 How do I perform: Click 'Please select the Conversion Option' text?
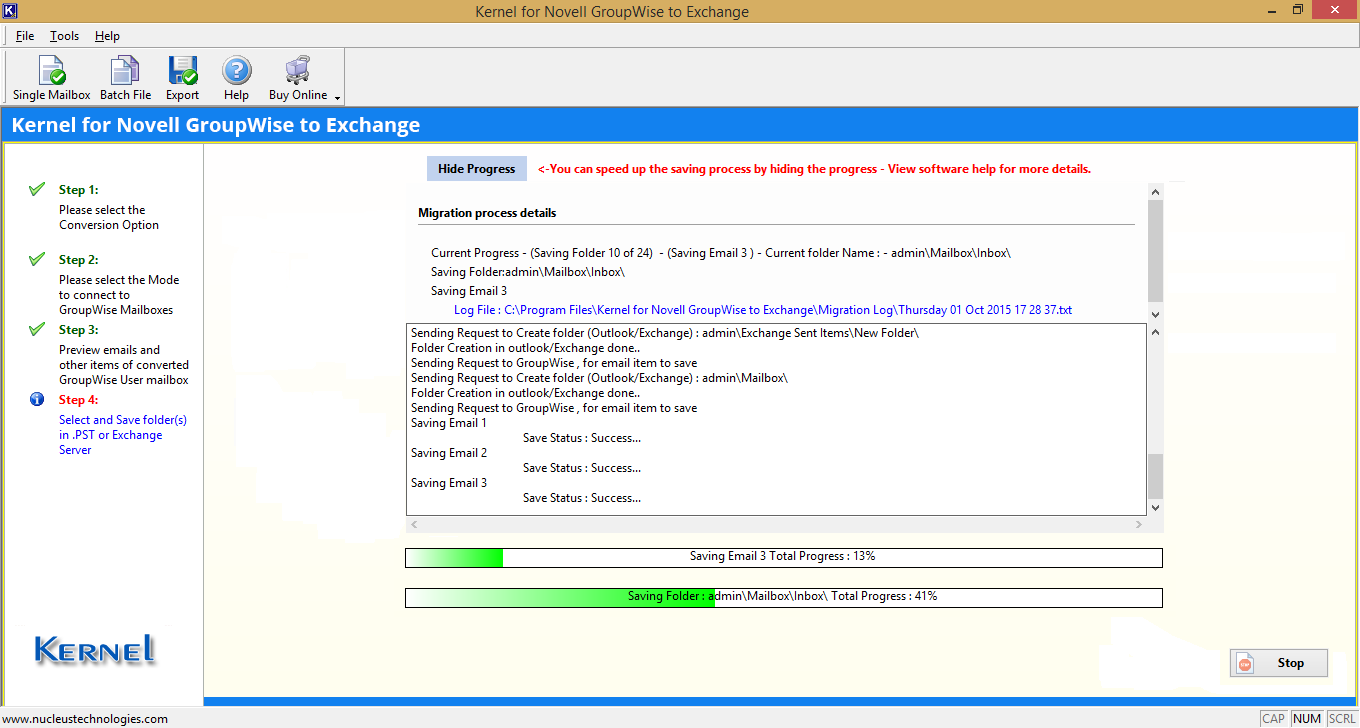click(109, 217)
